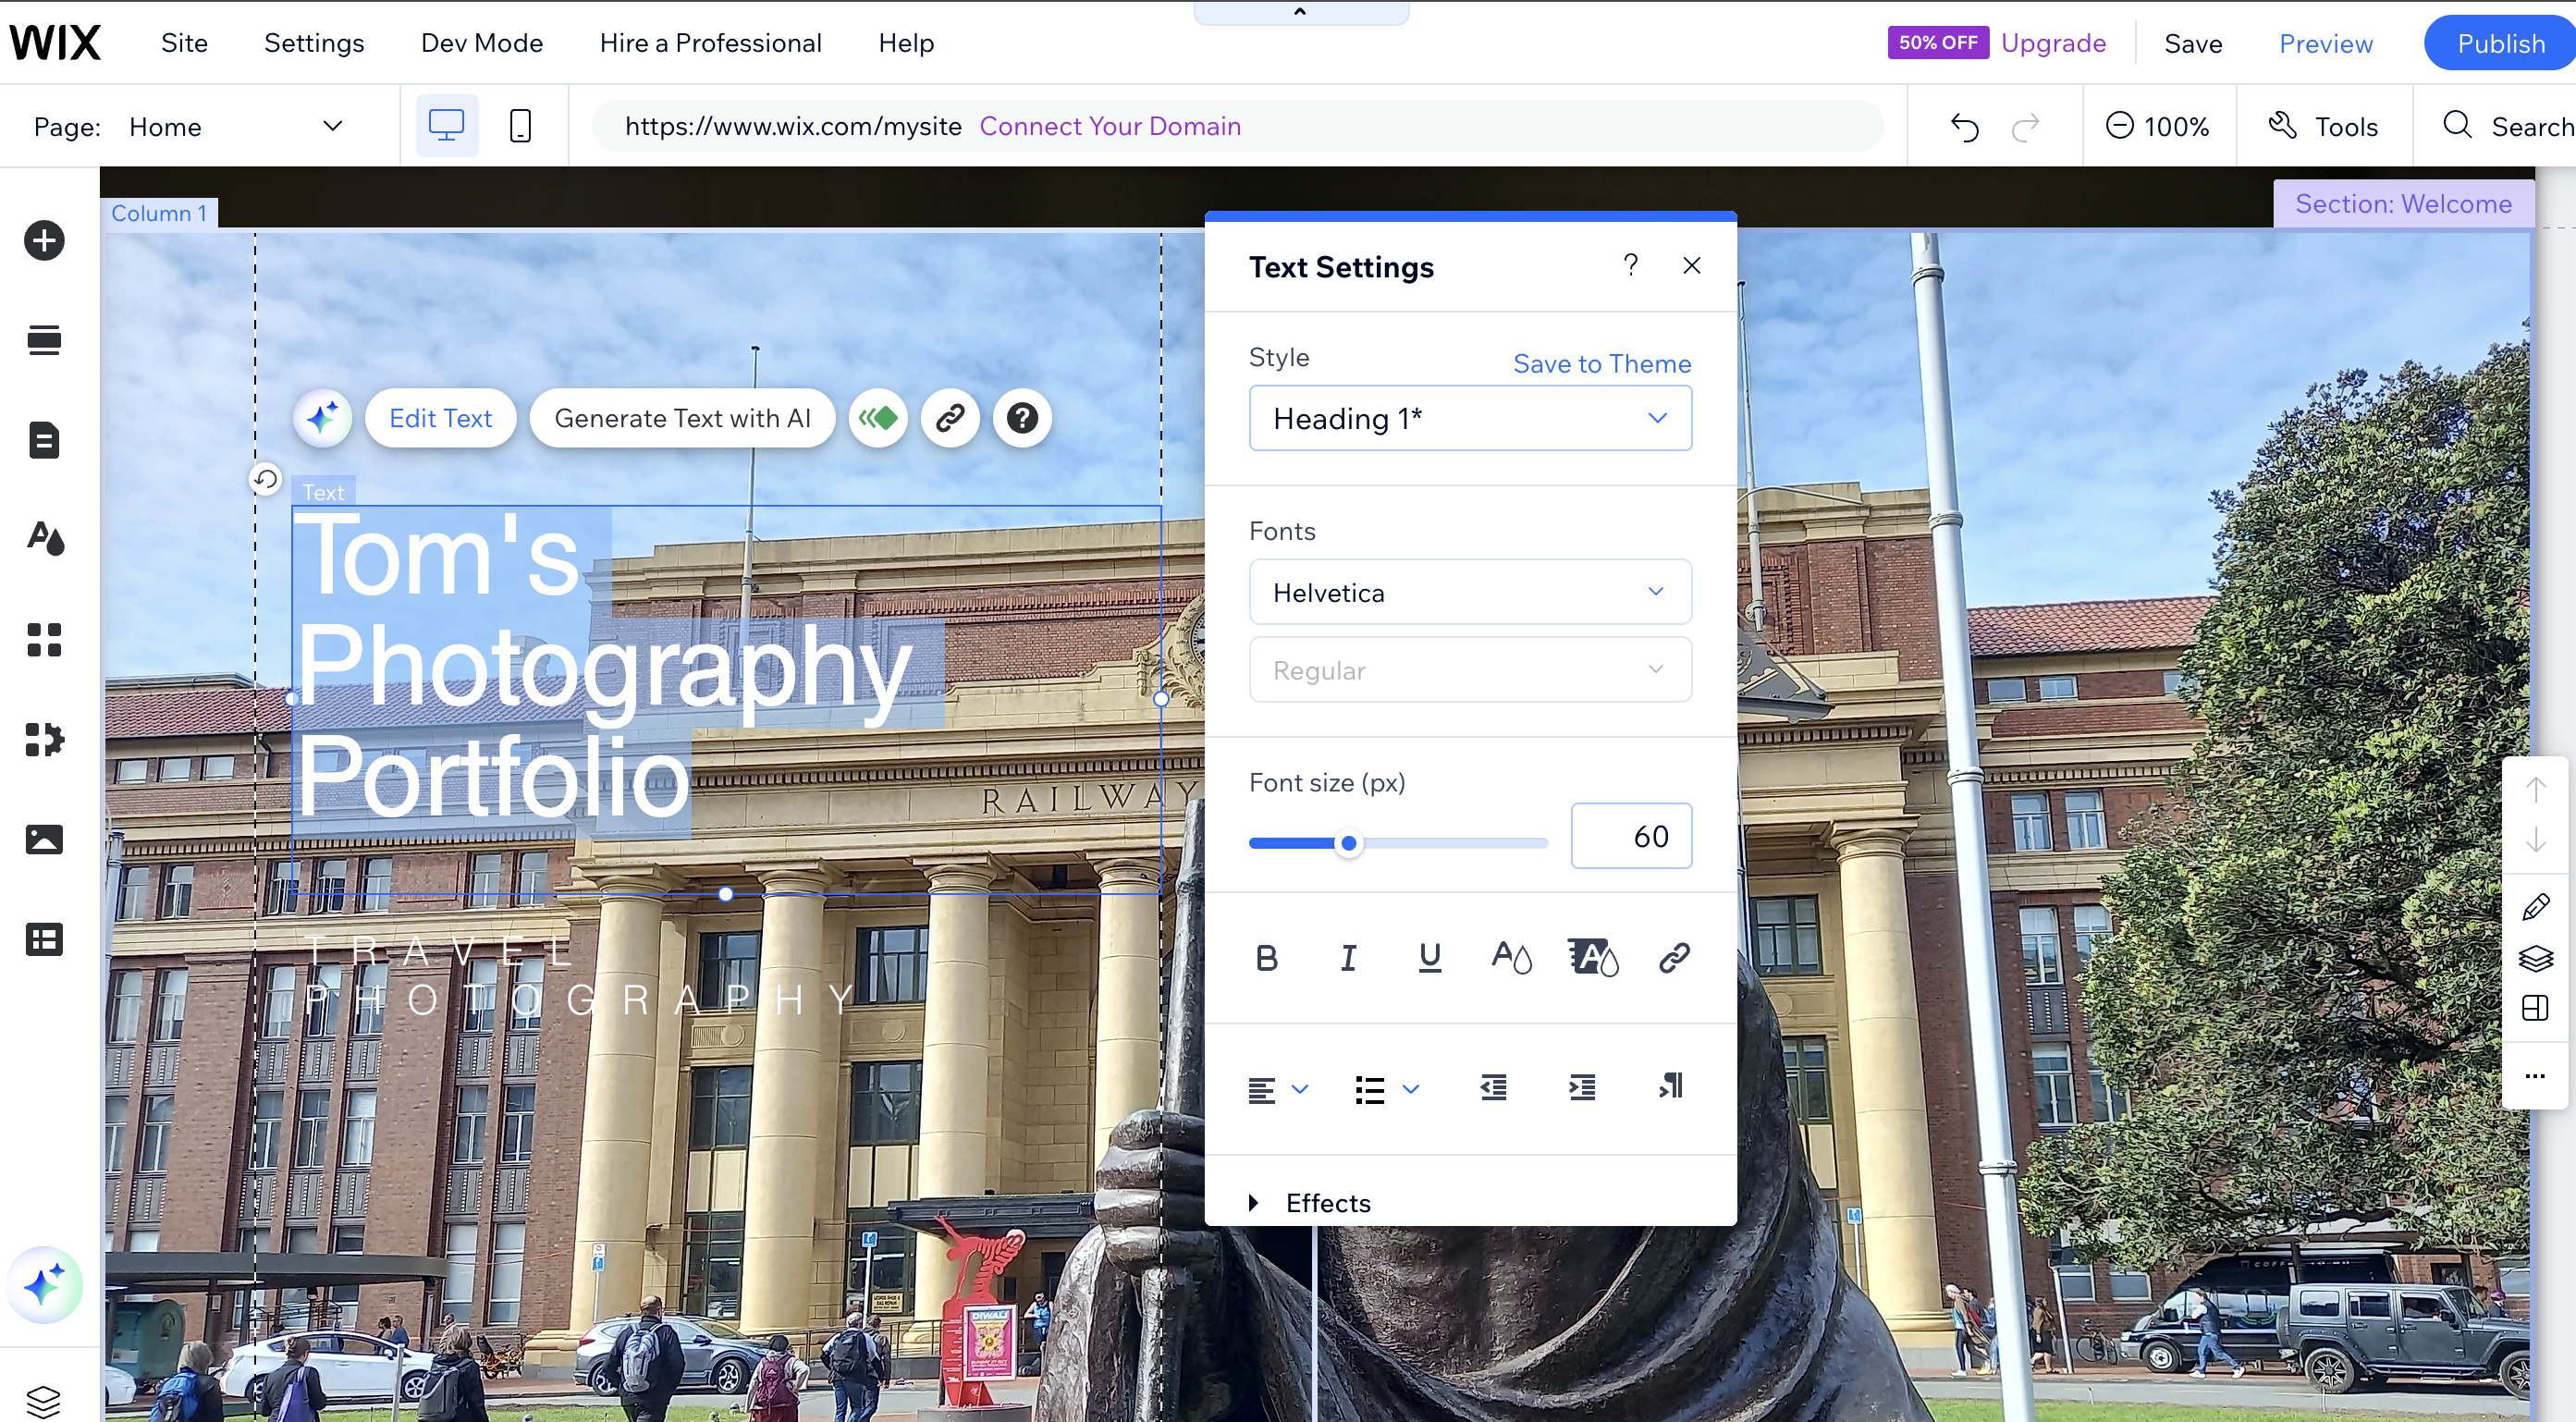Click the font size input showing 60
2576x1422 pixels.
[1632, 836]
